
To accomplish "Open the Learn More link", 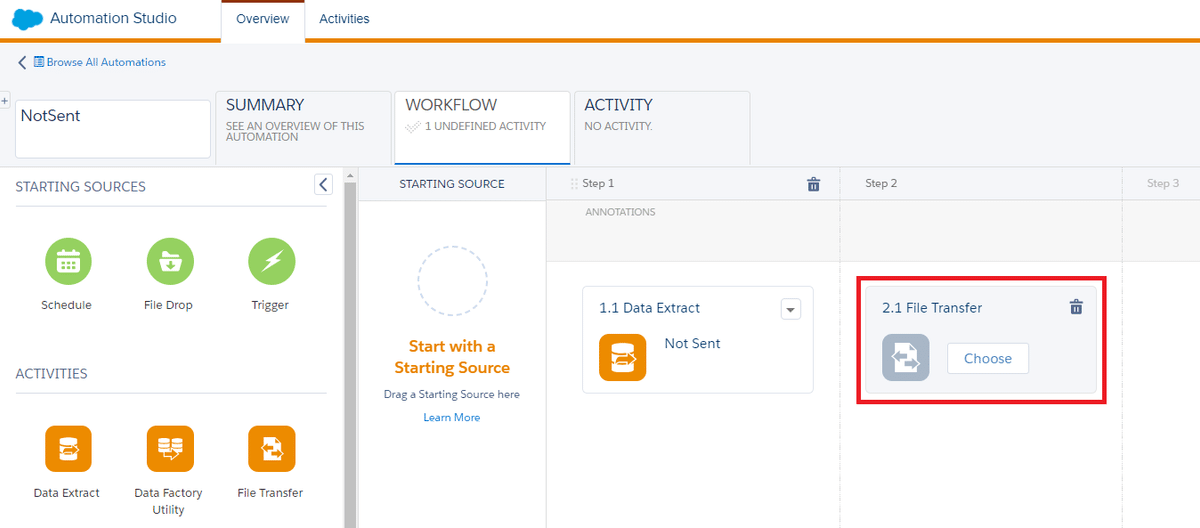I will [452, 417].
